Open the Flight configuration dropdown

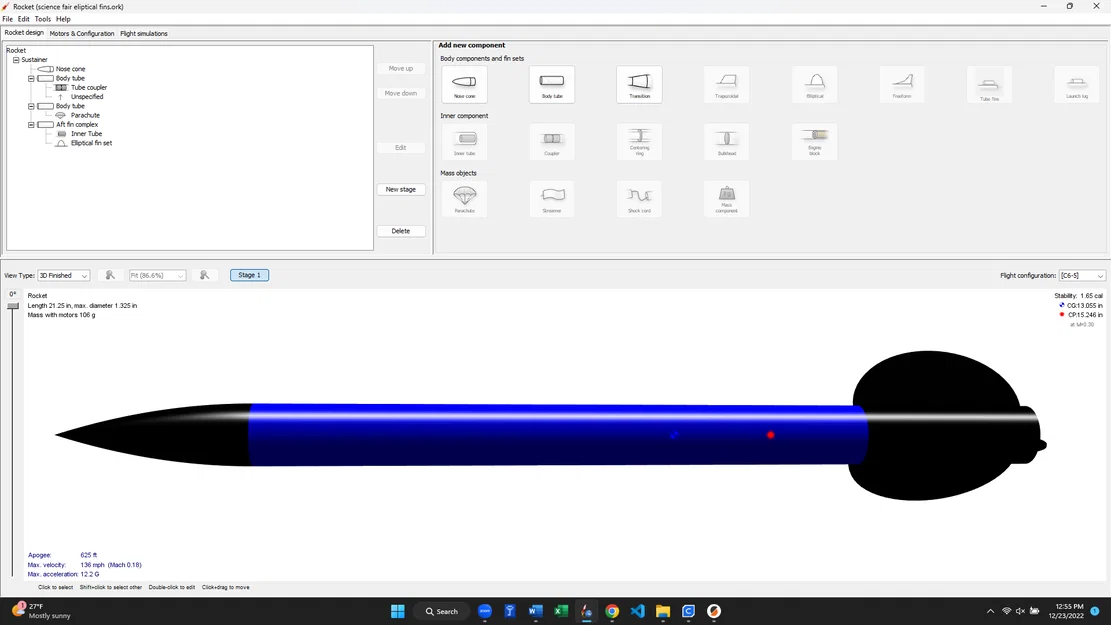coord(1082,275)
